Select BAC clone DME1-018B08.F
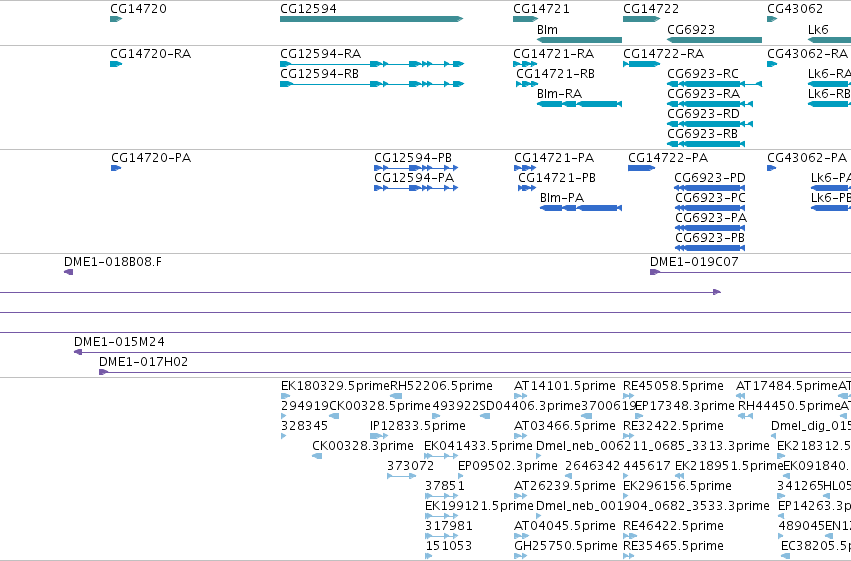 point(68,272)
